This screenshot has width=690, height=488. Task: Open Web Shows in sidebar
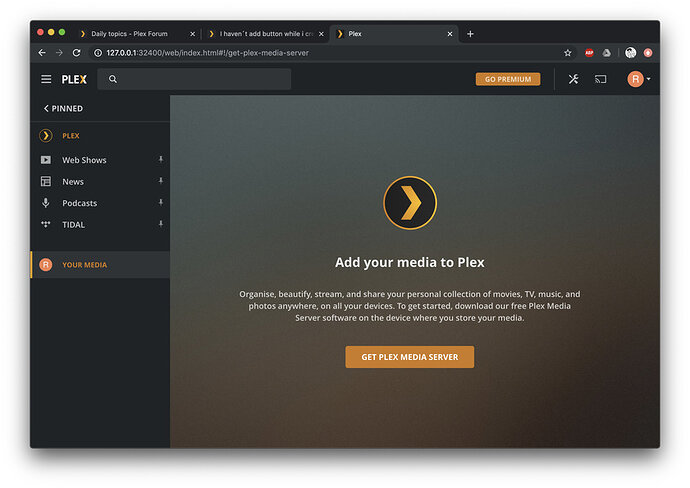coord(100,160)
